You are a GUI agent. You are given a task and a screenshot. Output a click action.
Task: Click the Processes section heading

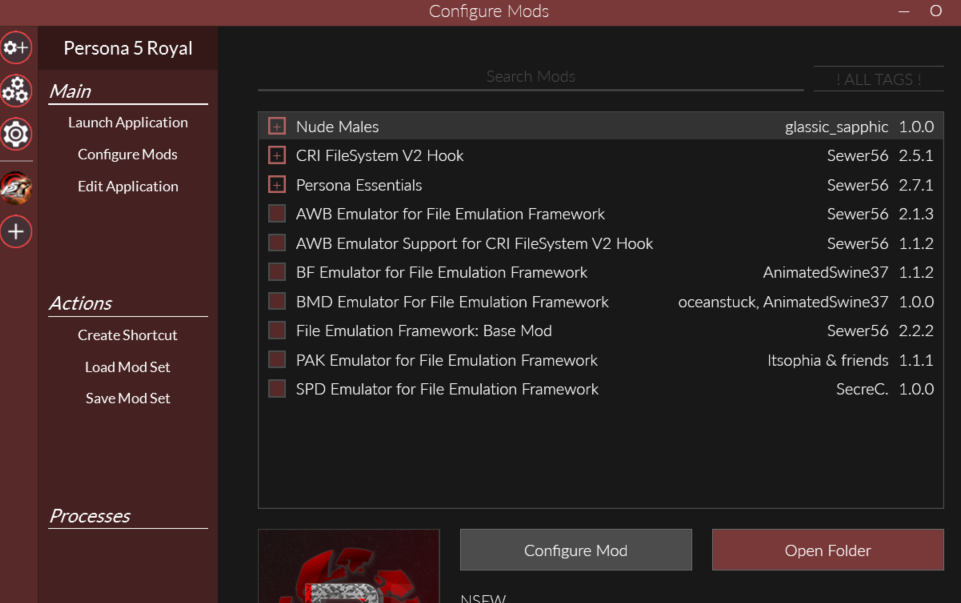[x=89, y=516]
